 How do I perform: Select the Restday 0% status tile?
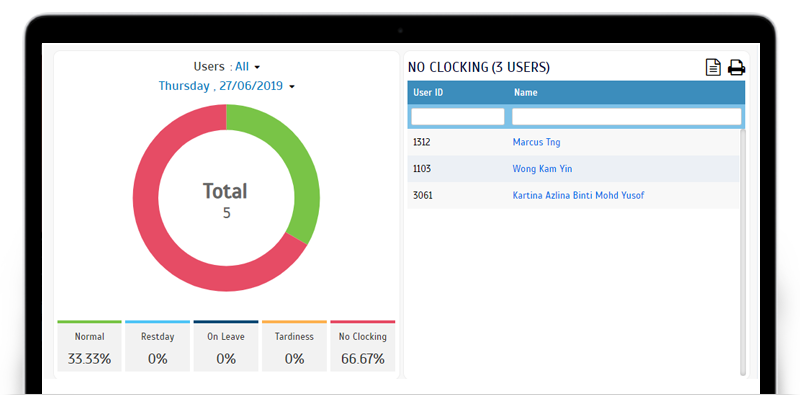click(158, 346)
